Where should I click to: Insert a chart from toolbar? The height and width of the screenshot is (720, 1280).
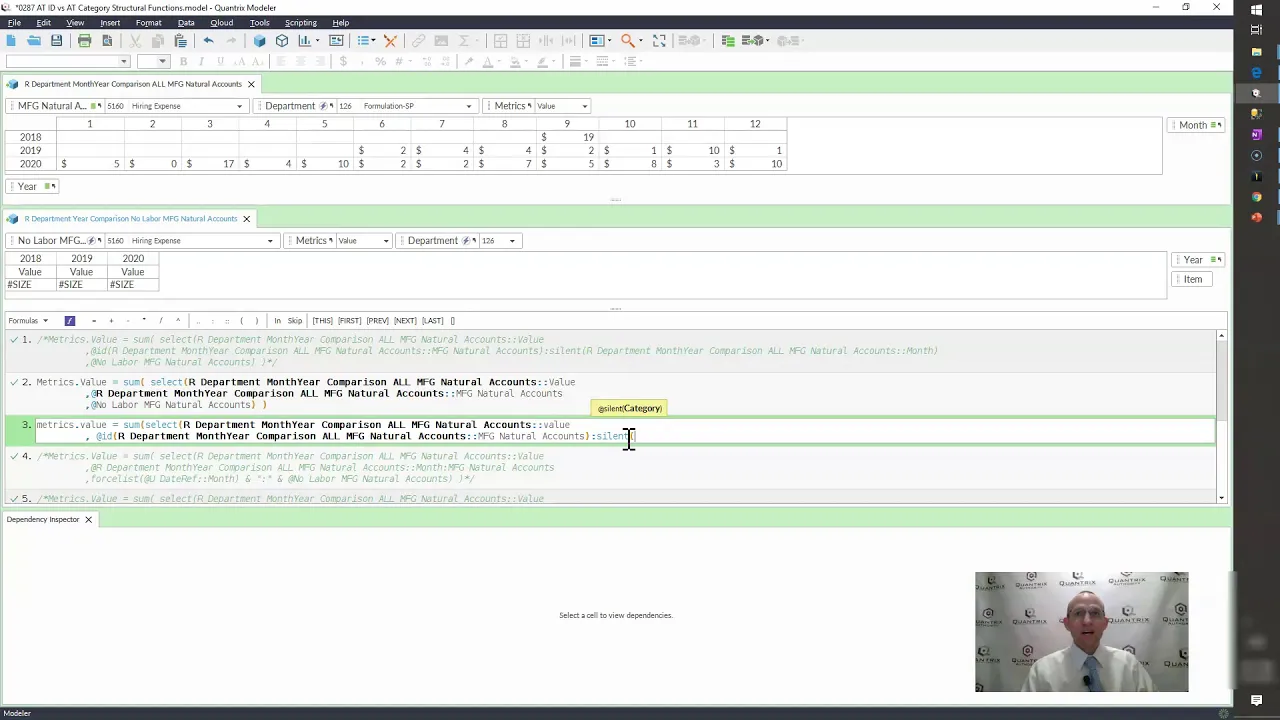pyautogui.click(x=304, y=41)
